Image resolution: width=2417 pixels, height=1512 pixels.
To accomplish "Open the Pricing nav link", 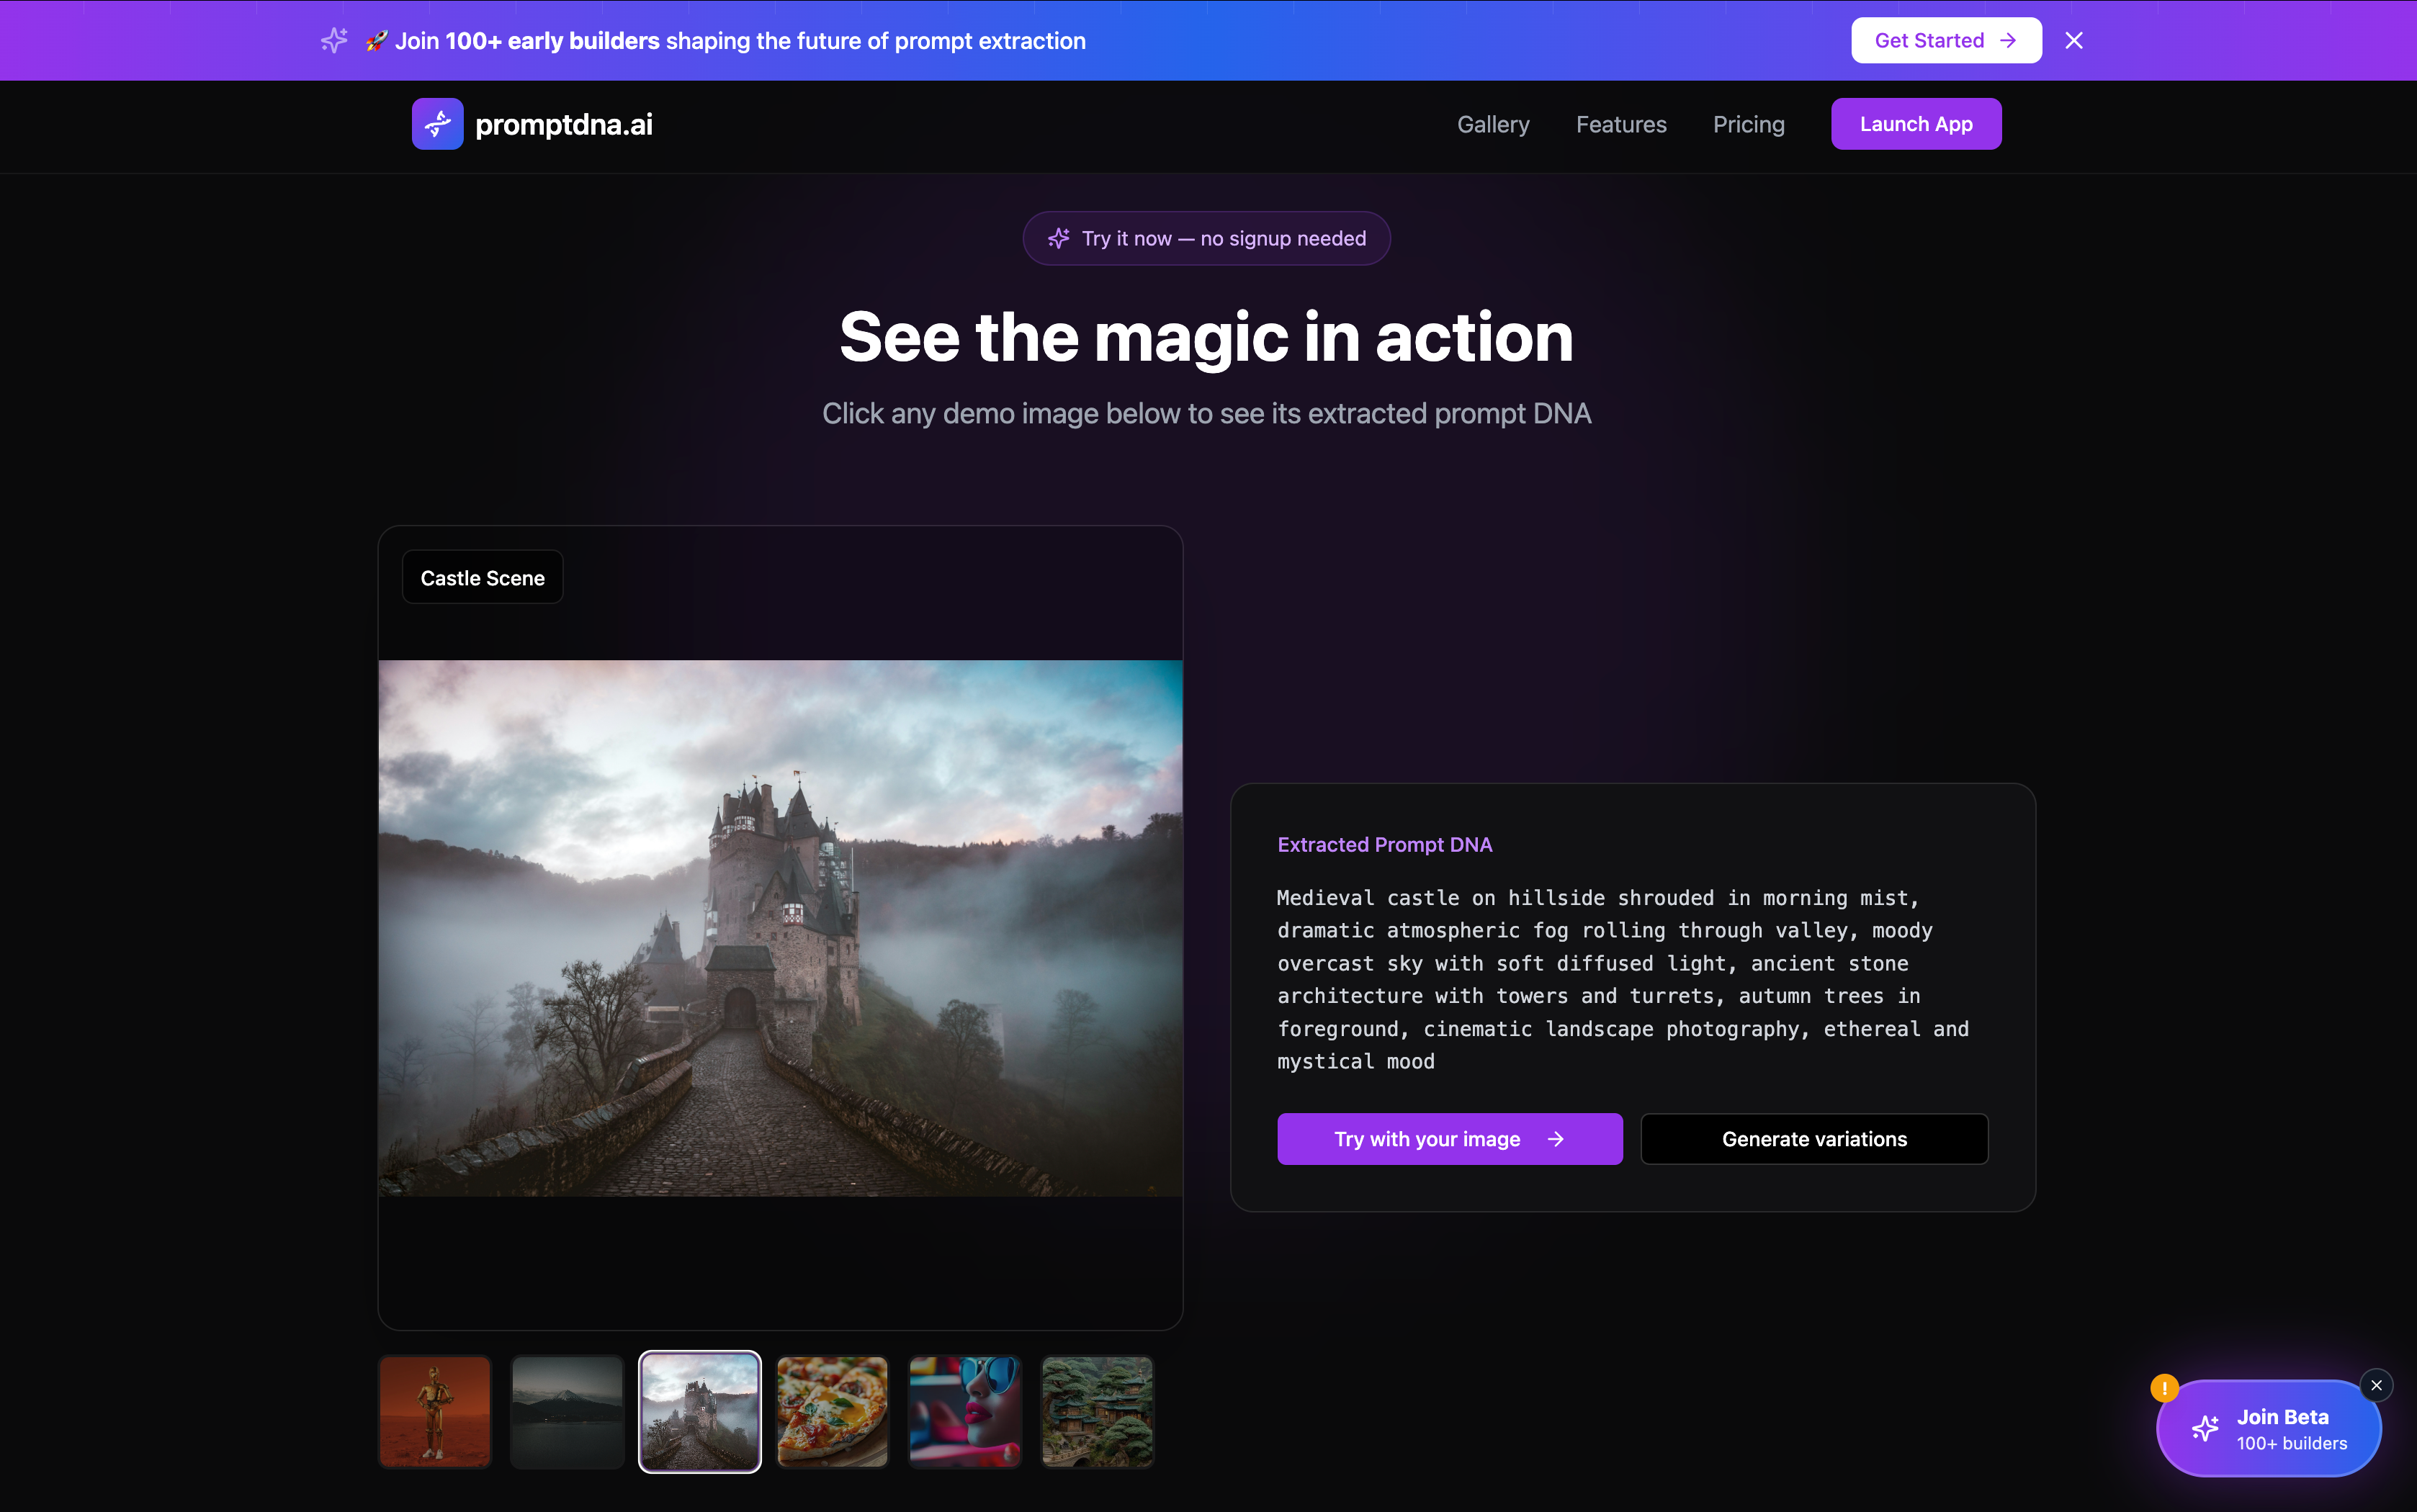I will click(x=1748, y=124).
